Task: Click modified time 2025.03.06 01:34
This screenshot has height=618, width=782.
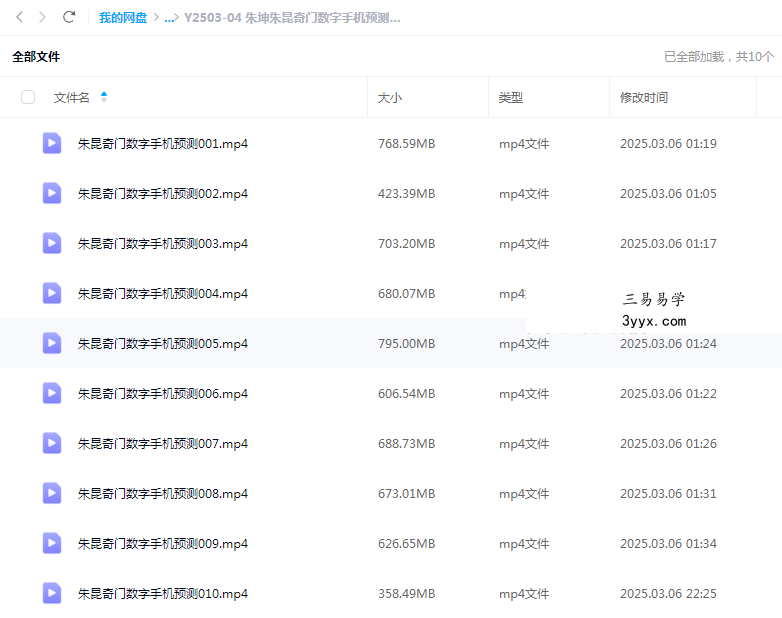Action: point(668,544)
